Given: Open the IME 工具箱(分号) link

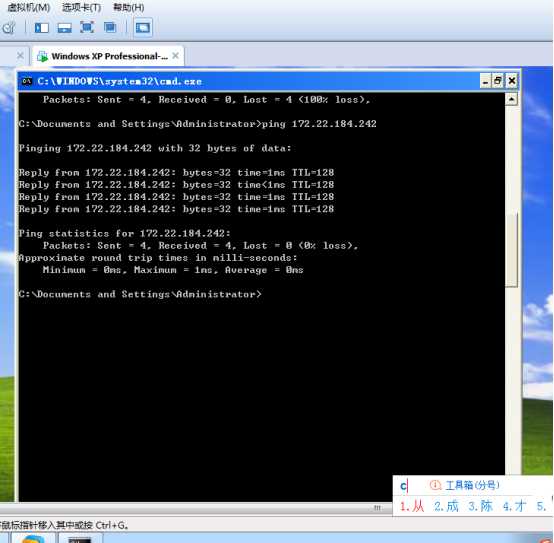Looking at the screenshot, I should pos(472,485).
